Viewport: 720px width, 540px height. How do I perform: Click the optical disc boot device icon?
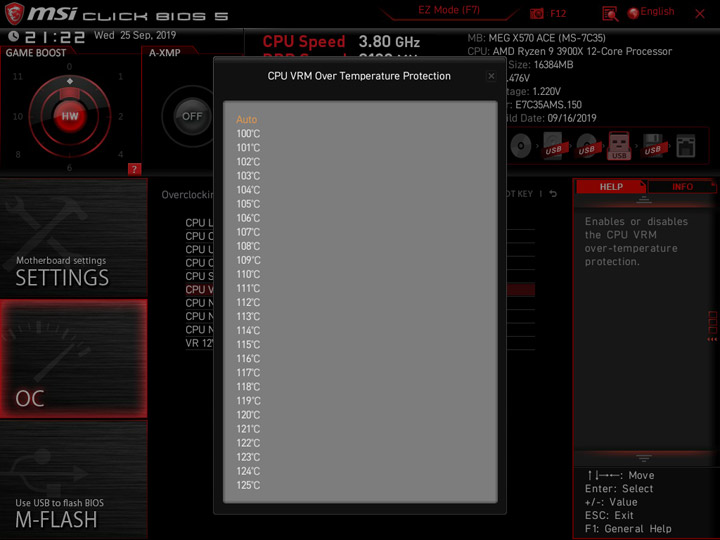pyautogui.click(x=521, y=146)
